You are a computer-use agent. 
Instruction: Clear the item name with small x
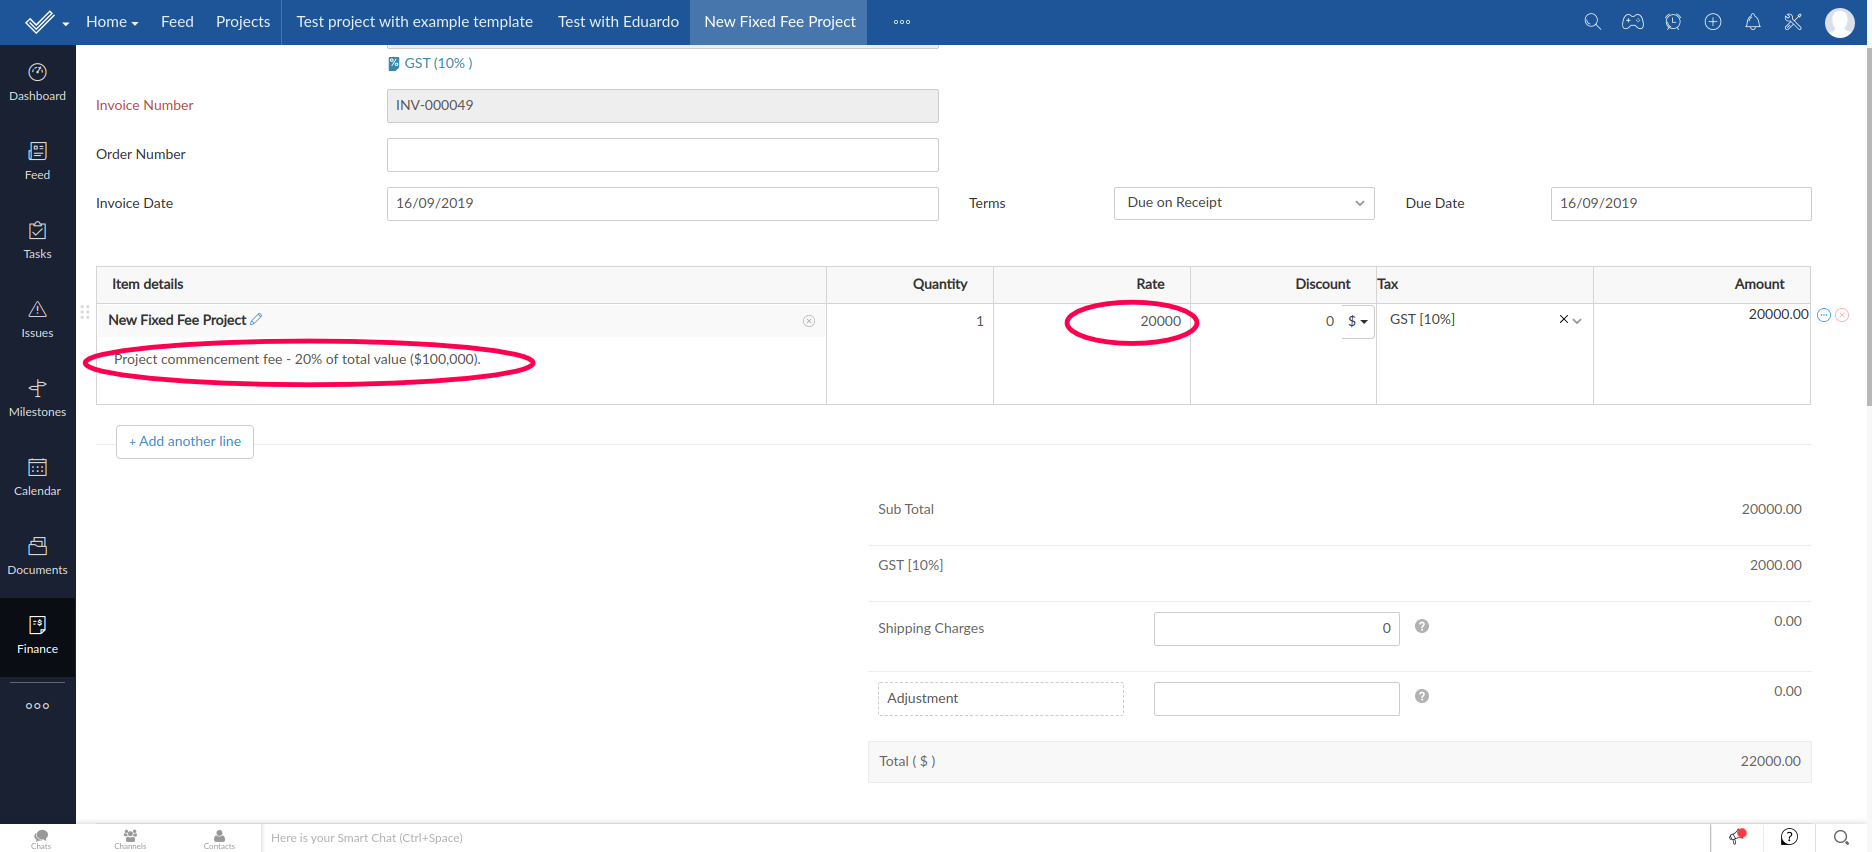[x=809, y=321]
